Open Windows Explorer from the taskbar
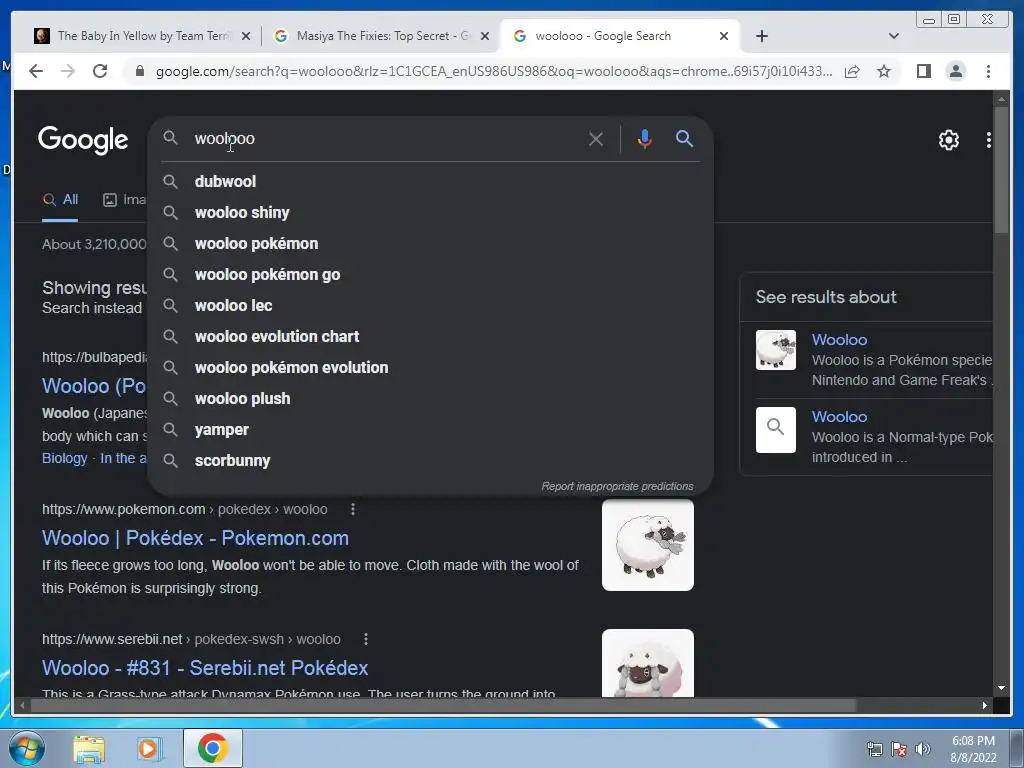The image size is (1024, 768). click(89, 749)
